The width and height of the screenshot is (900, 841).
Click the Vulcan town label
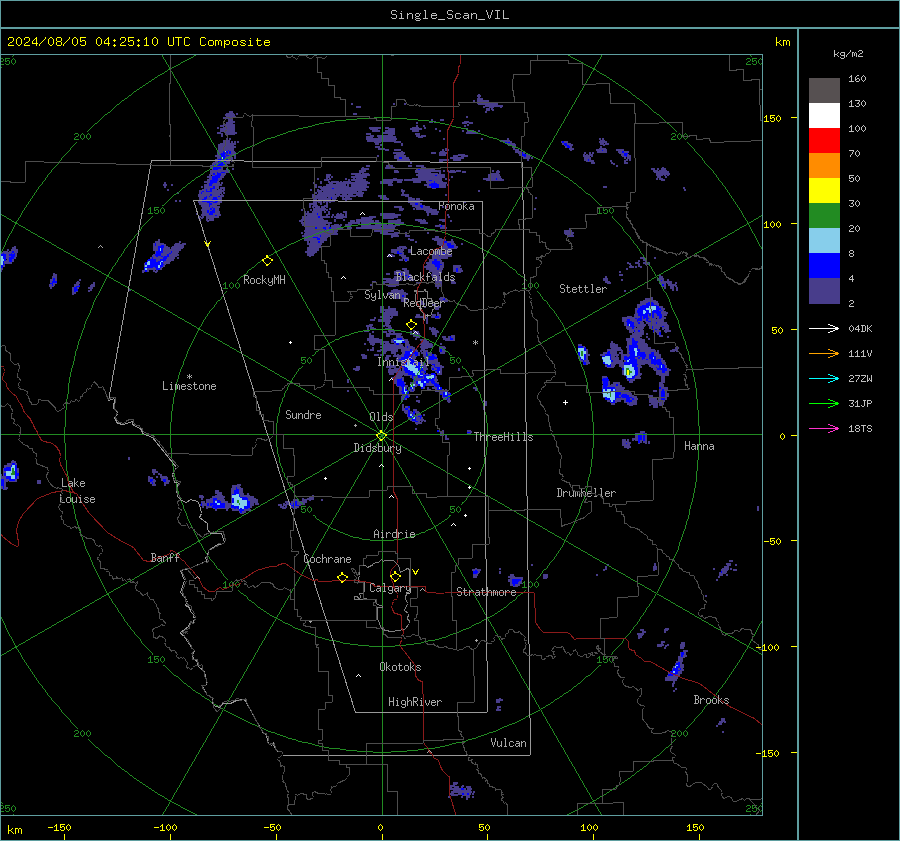508,743
